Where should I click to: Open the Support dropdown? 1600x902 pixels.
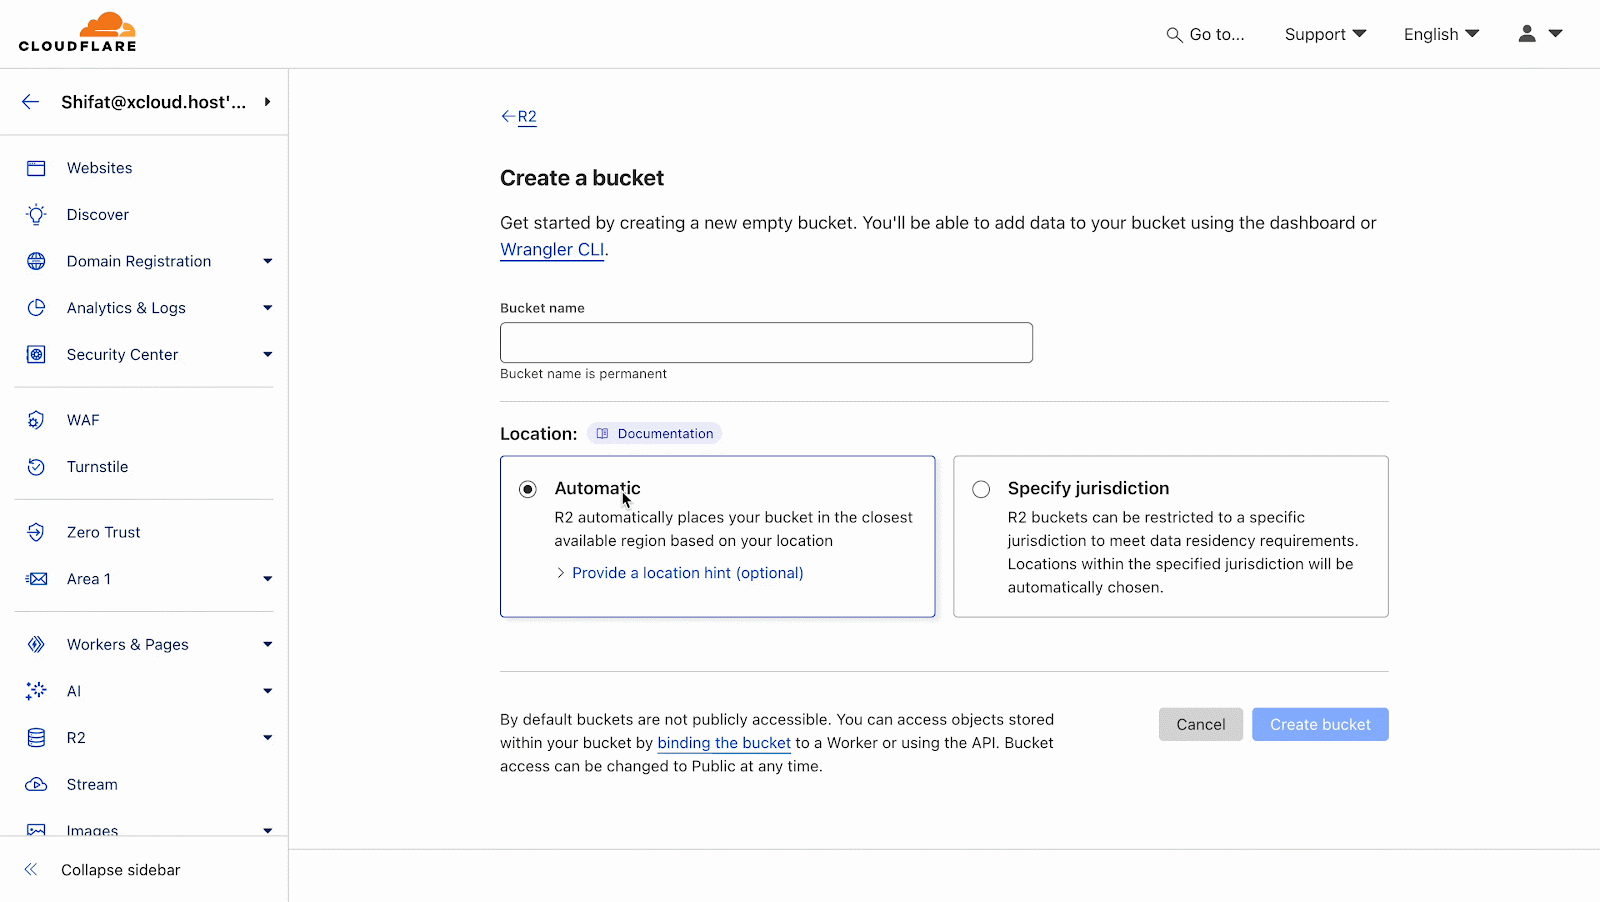tap(1325, 33)
